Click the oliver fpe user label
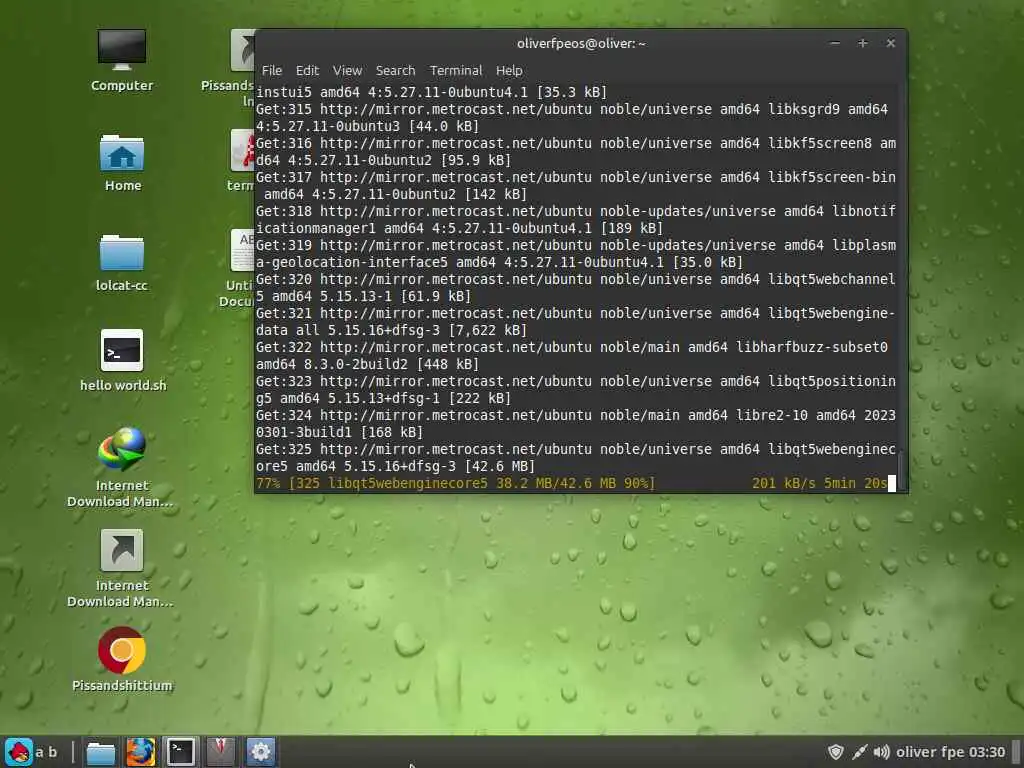 point(930,752)
